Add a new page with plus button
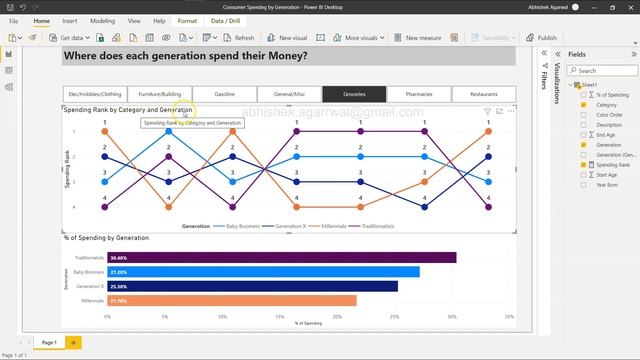Viewport: 640px width, 360px height. tap(73, 342)
